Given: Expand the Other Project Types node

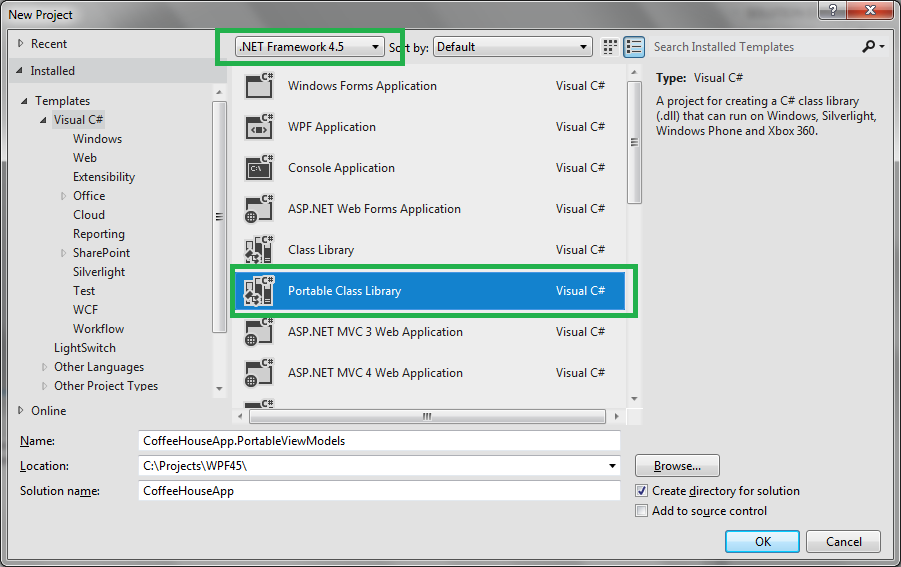Looking at the screenshot, I should click(x=44, y=386).
